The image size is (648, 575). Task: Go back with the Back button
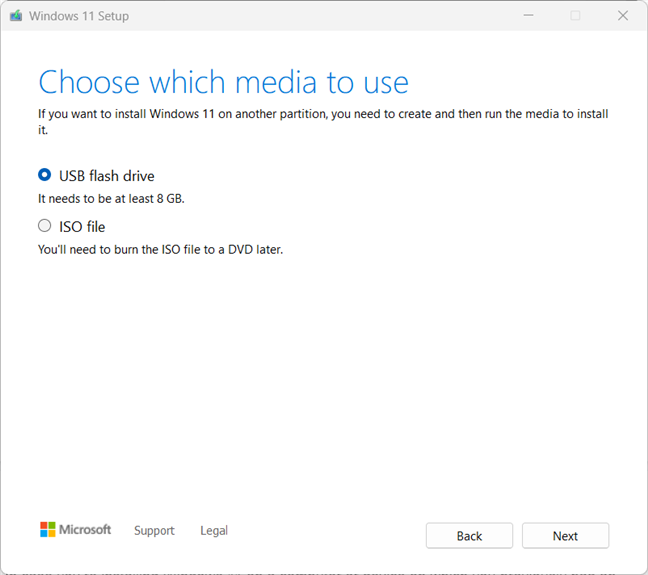tap(469, 536)
